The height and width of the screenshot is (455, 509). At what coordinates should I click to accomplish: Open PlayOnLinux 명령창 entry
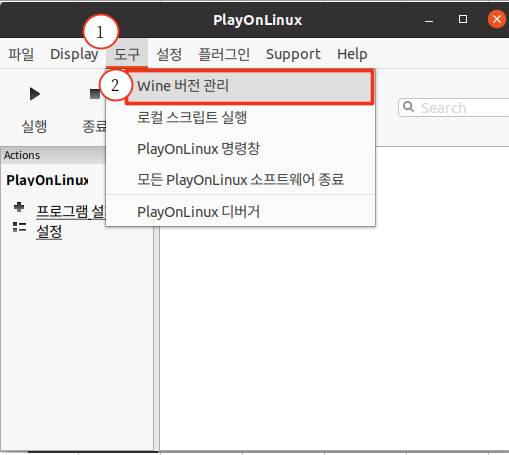(x=241, y=149)
